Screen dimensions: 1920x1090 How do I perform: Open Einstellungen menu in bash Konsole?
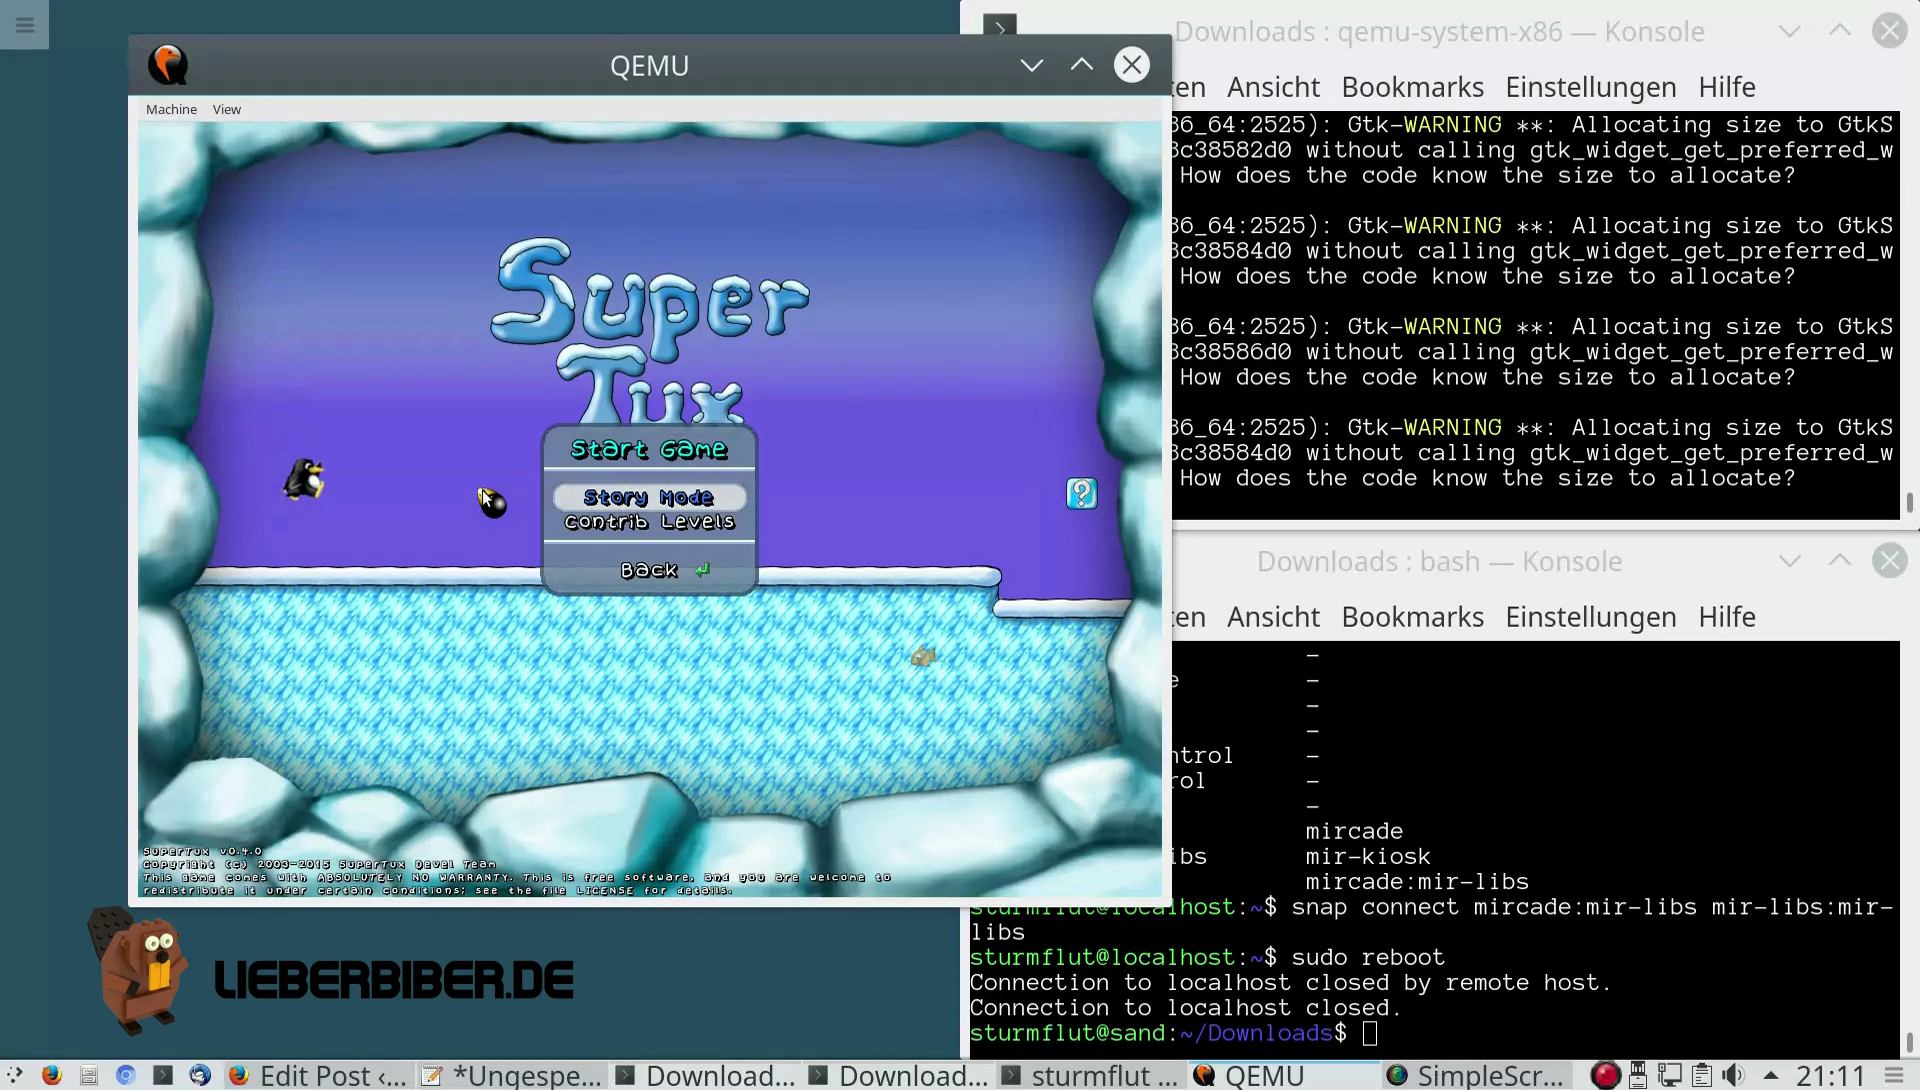coord(1590,617)
